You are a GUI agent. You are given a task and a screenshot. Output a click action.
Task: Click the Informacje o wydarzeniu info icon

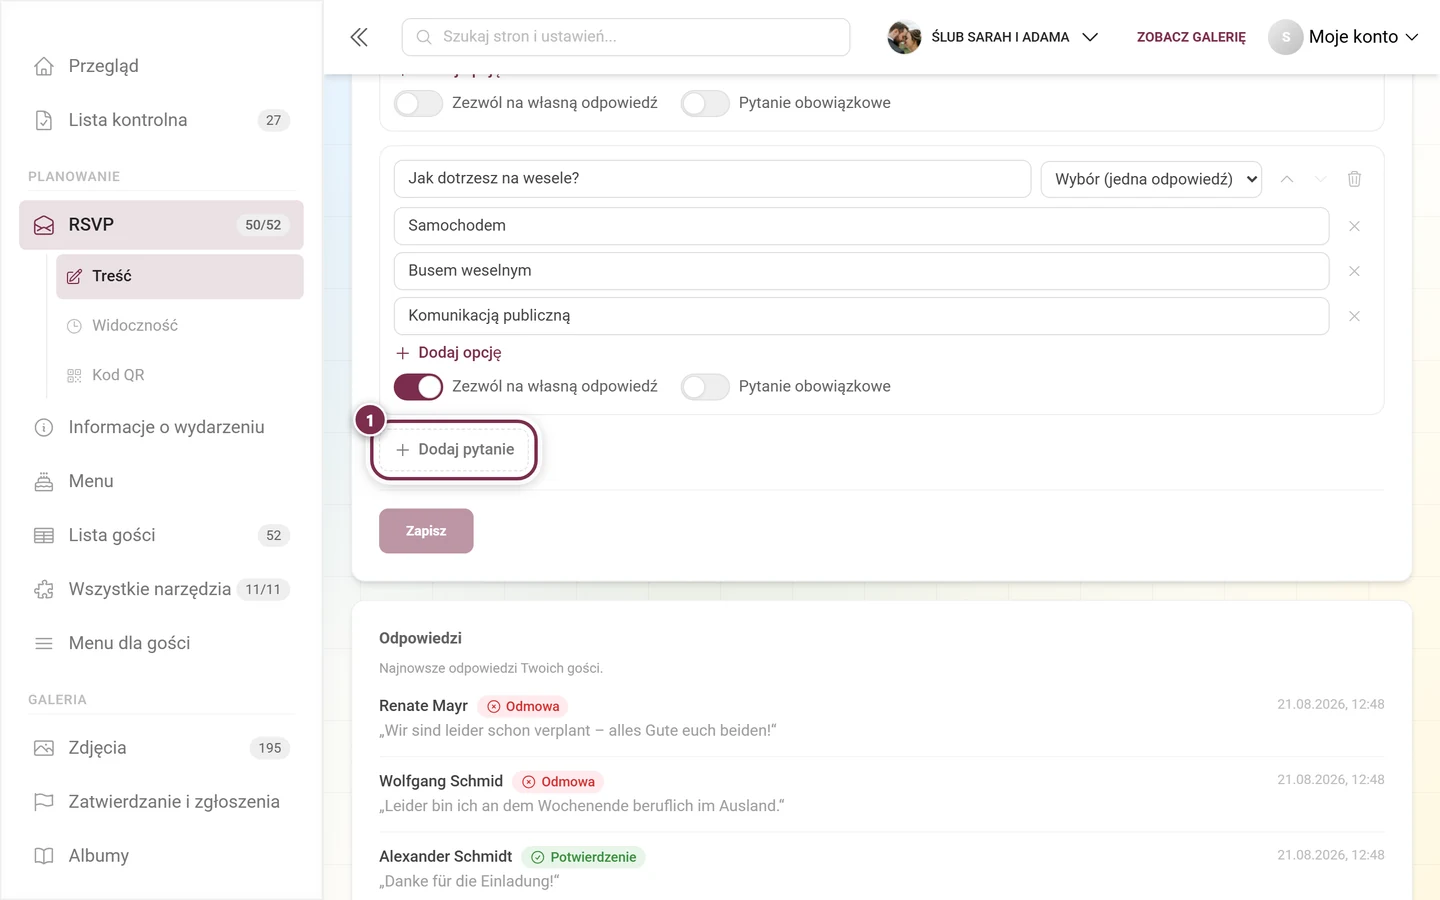pos(44,427)
